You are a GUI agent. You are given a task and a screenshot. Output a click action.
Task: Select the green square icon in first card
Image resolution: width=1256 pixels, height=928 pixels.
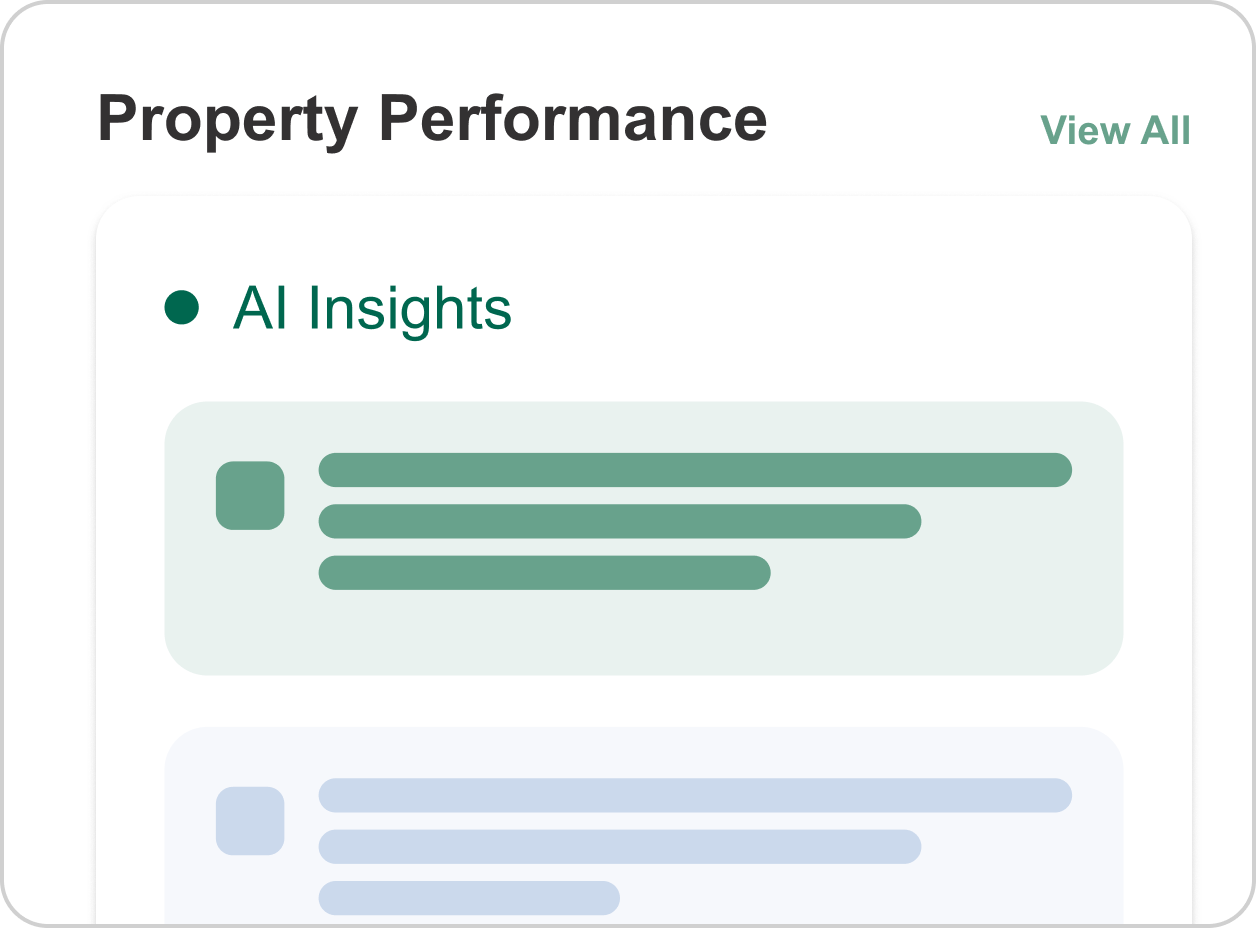250,495
